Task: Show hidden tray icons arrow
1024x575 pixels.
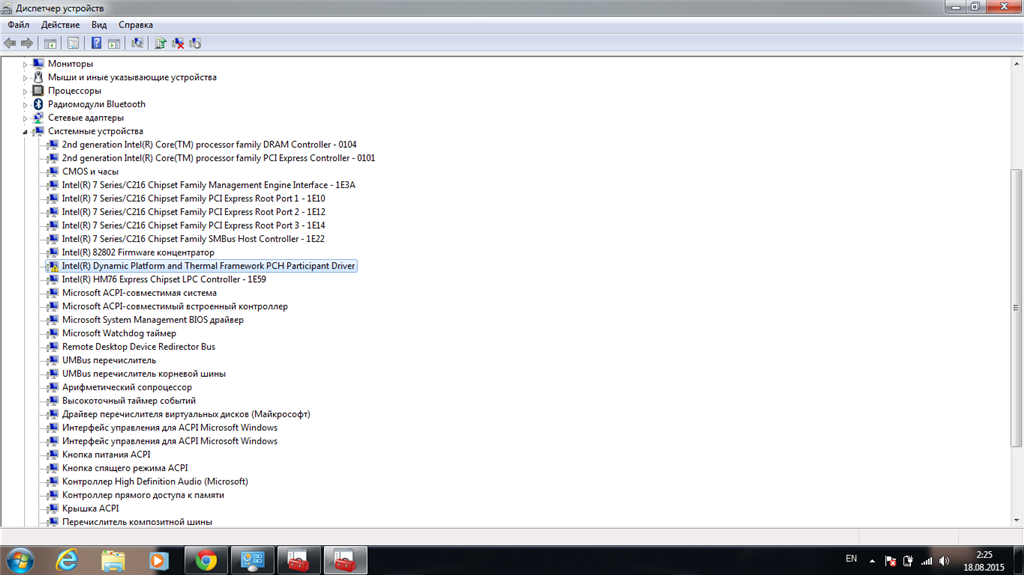Action: click(872, 561)
